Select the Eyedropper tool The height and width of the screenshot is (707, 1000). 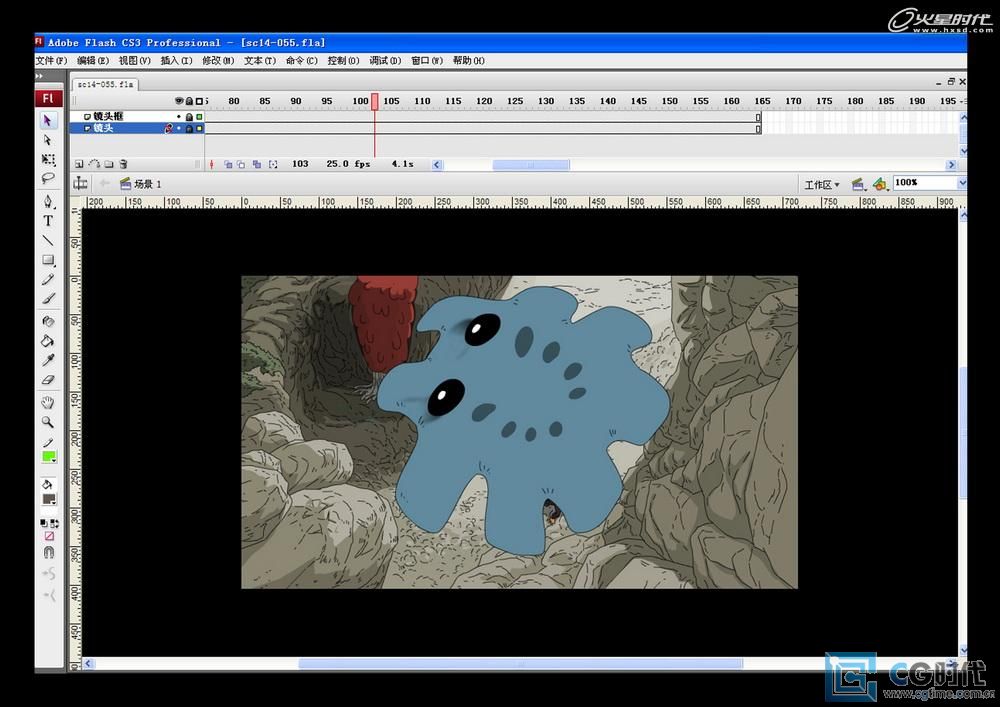point(48,360)
